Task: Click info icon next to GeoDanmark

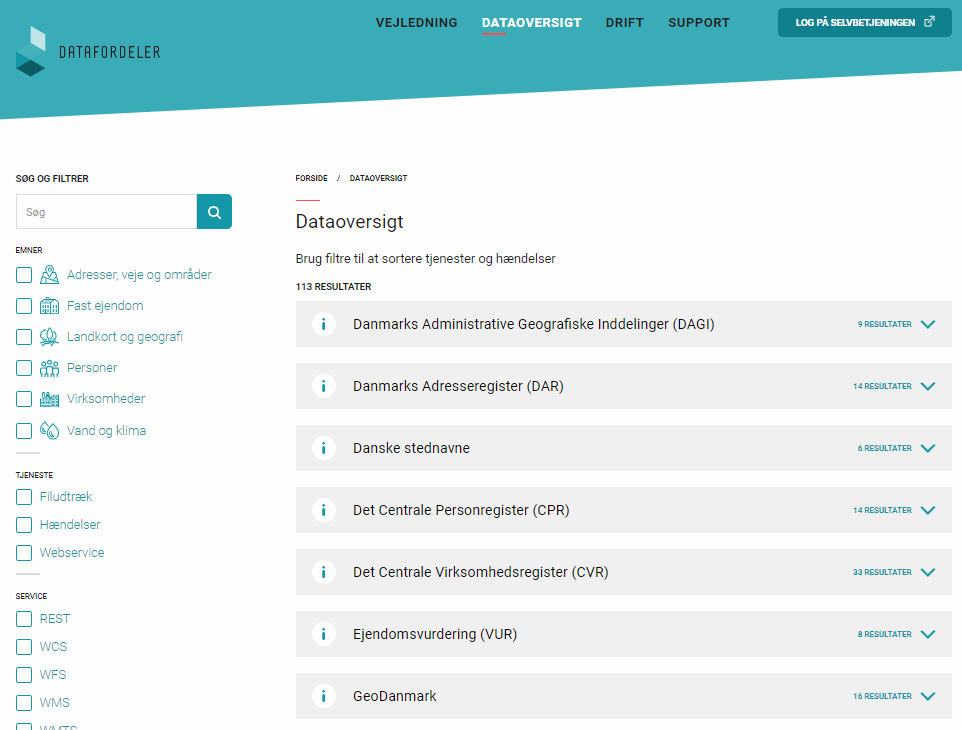Action: point(323,696)
